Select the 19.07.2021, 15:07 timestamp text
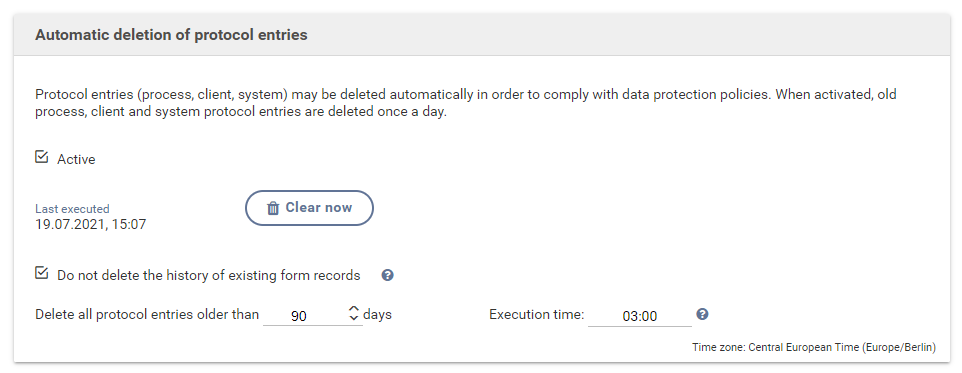 (x=91, y=224)
